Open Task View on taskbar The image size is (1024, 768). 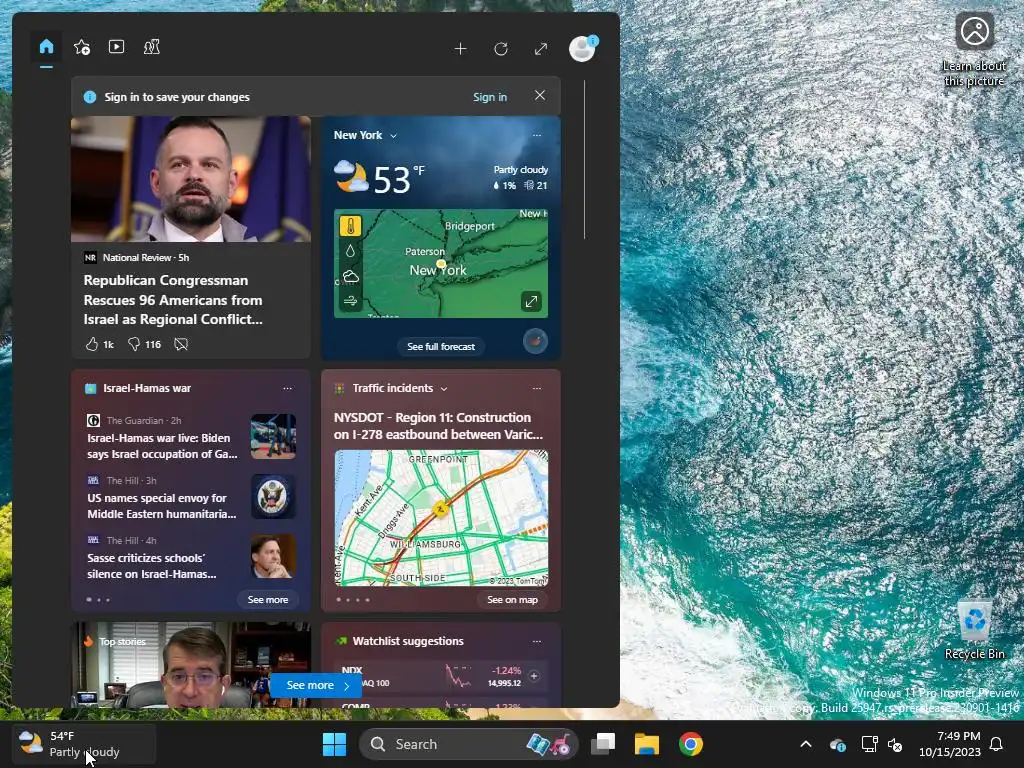603,744
